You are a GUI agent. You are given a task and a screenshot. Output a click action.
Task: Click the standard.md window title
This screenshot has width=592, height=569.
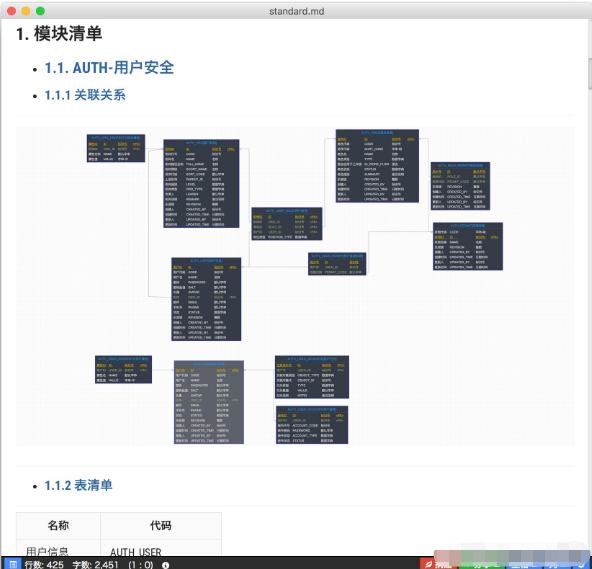pos(296,11)
